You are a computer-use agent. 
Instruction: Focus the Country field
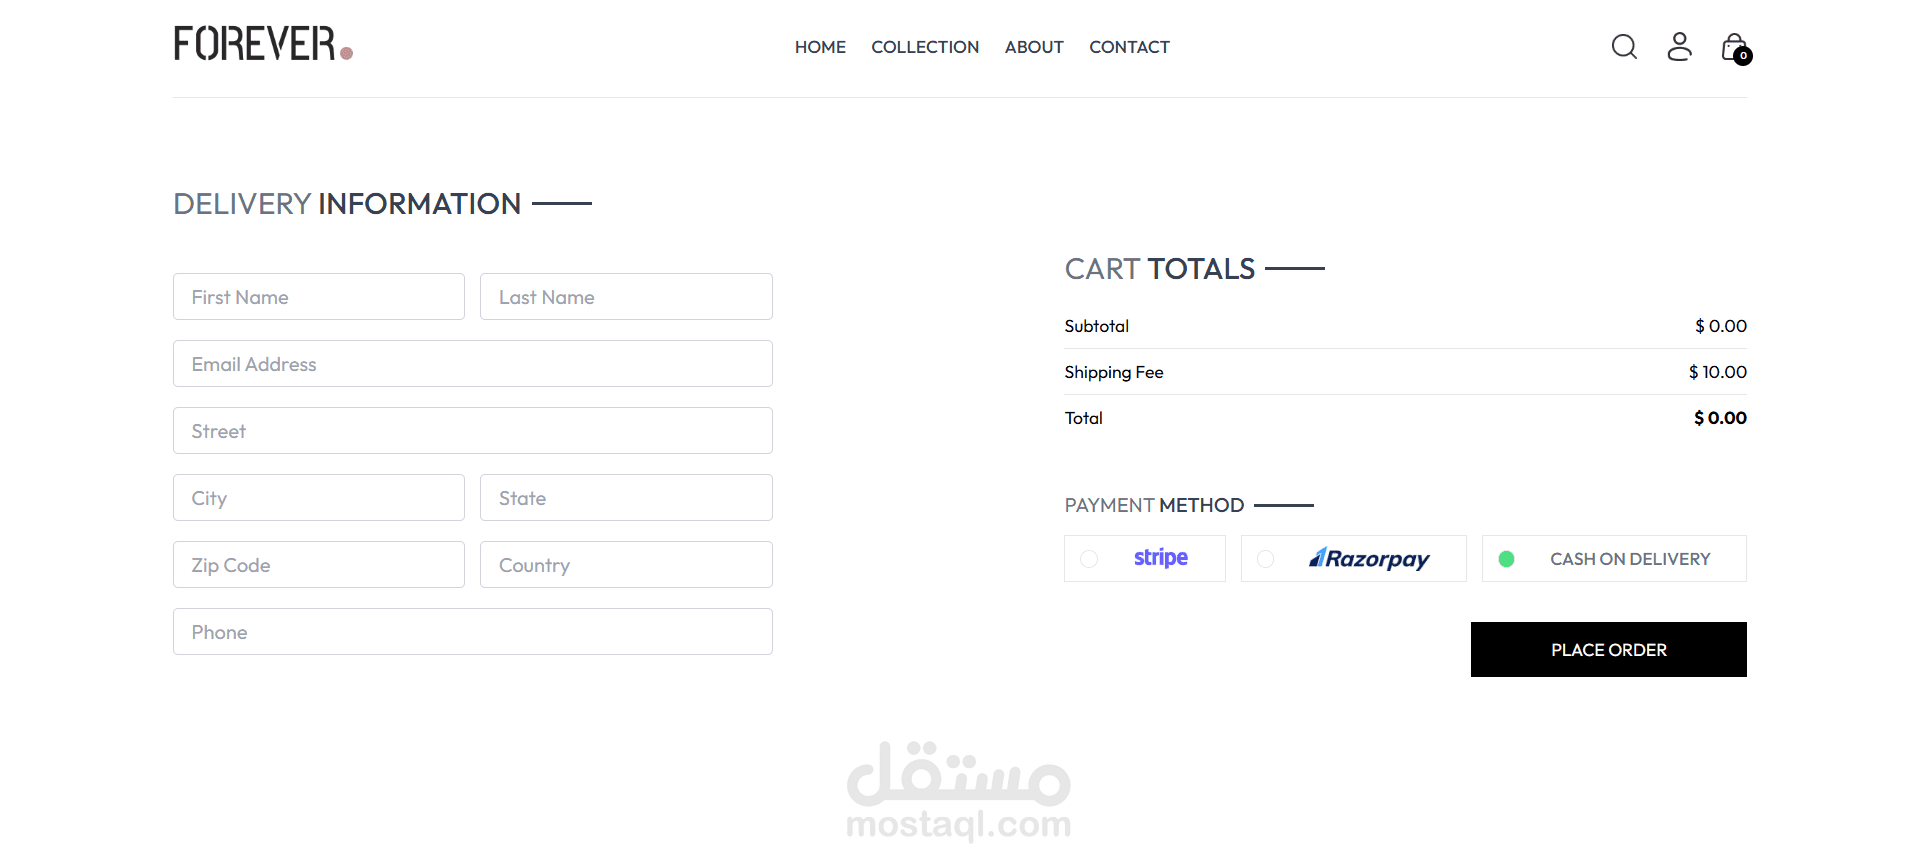[626, 565]
